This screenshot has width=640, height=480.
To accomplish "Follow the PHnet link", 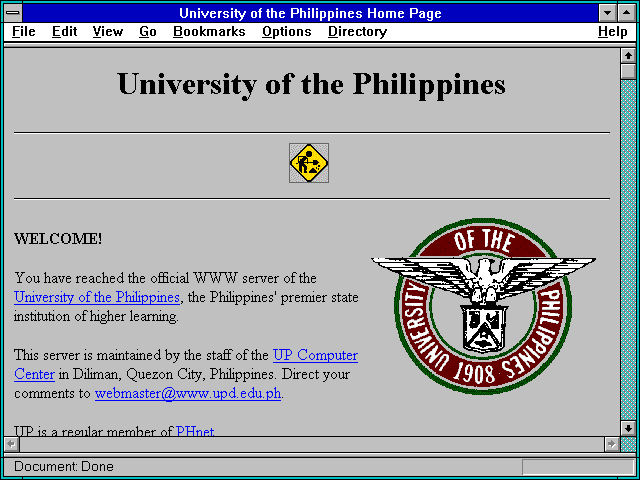I will (x=195, y=431).
